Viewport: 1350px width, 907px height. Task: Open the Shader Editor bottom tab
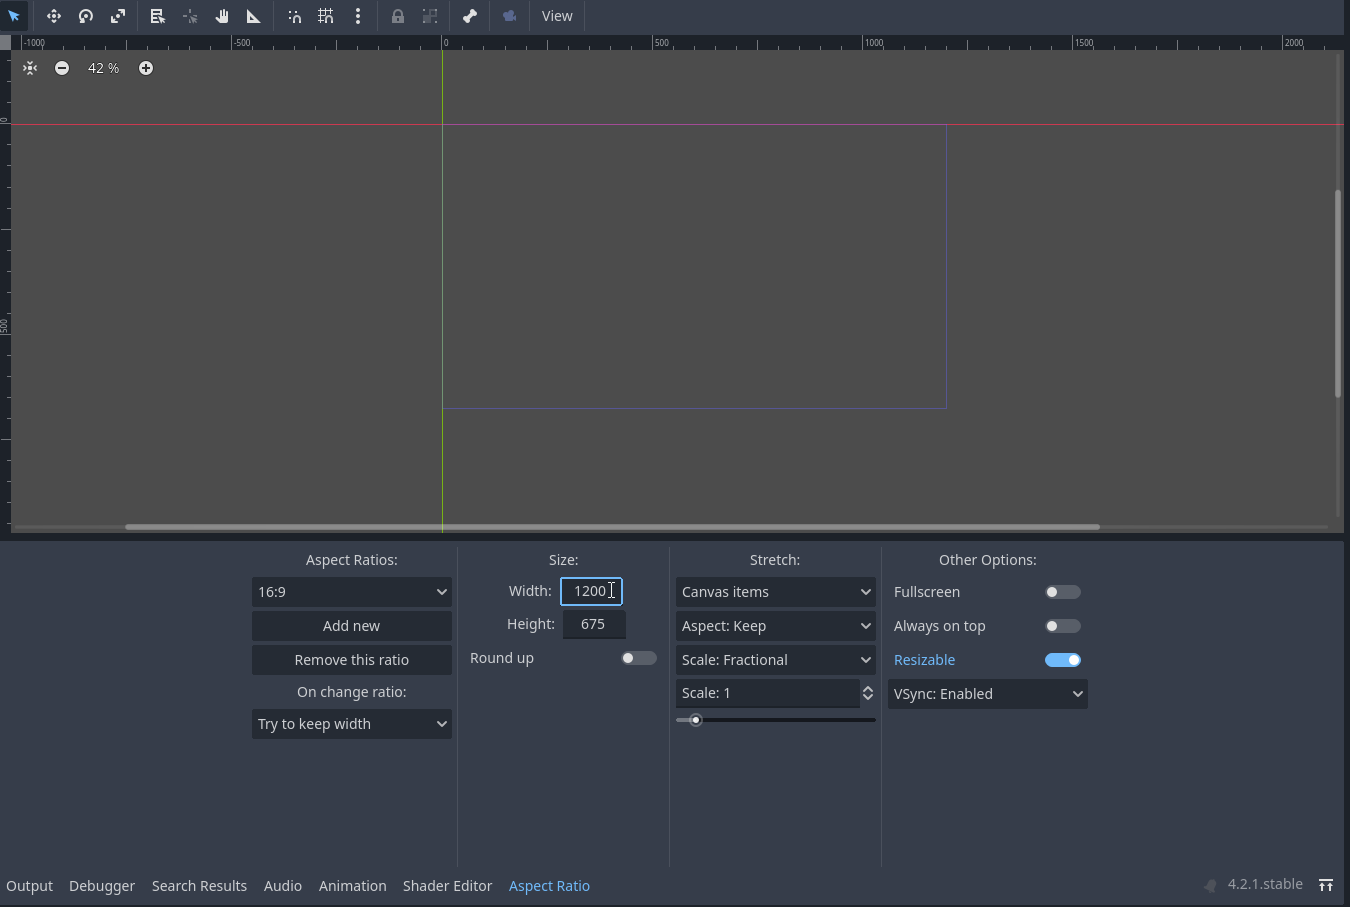(x=448, y=886)
